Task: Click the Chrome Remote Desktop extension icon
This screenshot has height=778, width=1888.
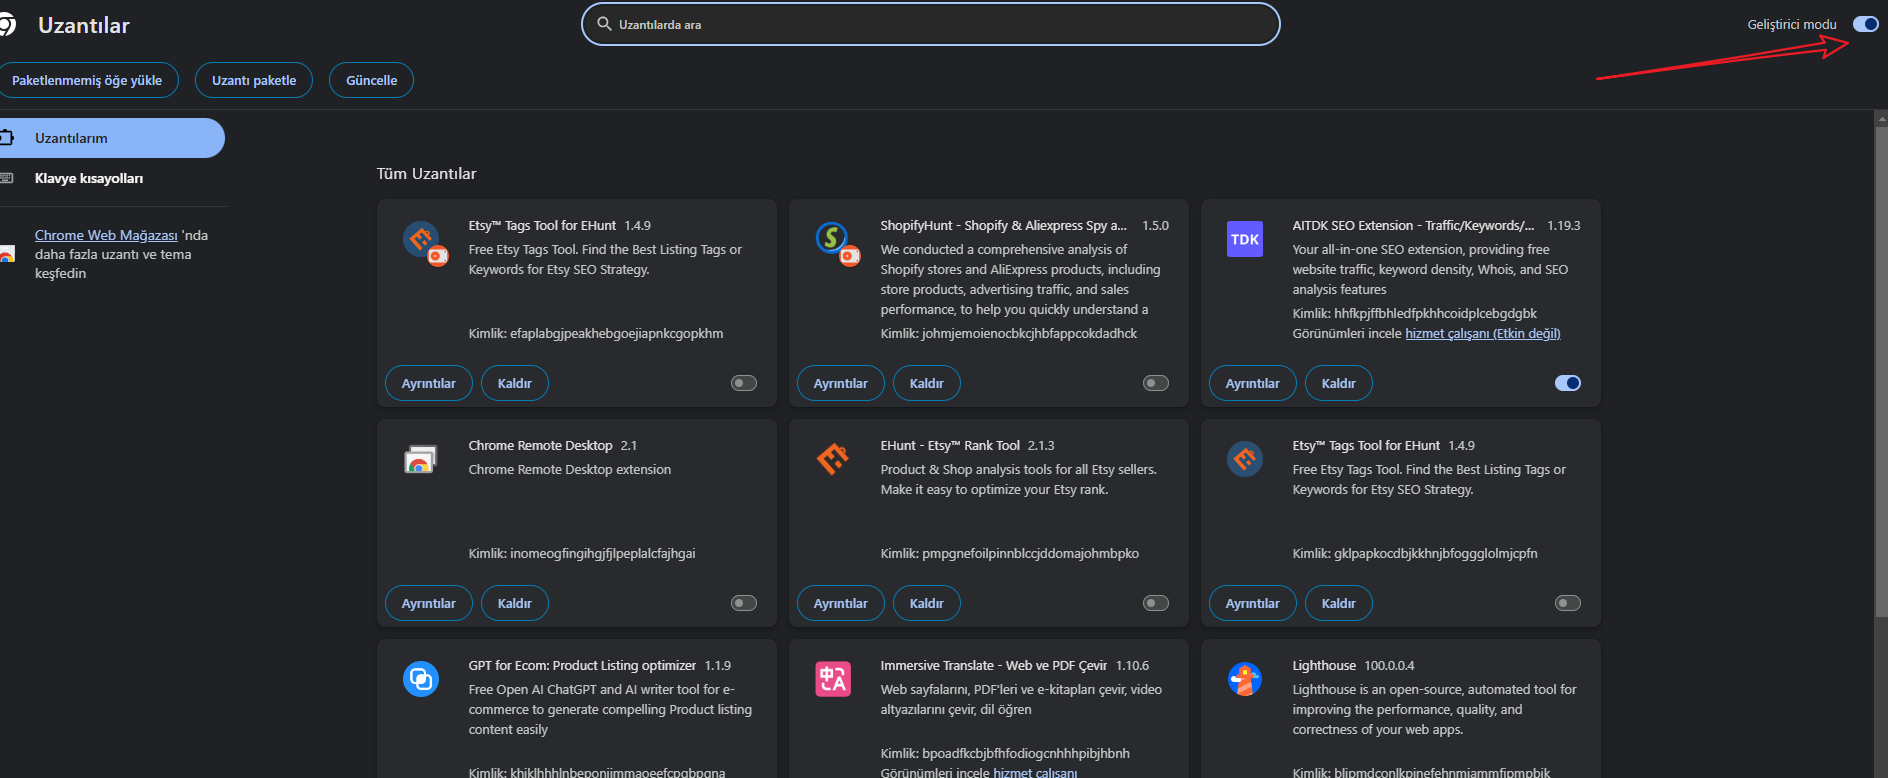Action: [x=420, y=460]
